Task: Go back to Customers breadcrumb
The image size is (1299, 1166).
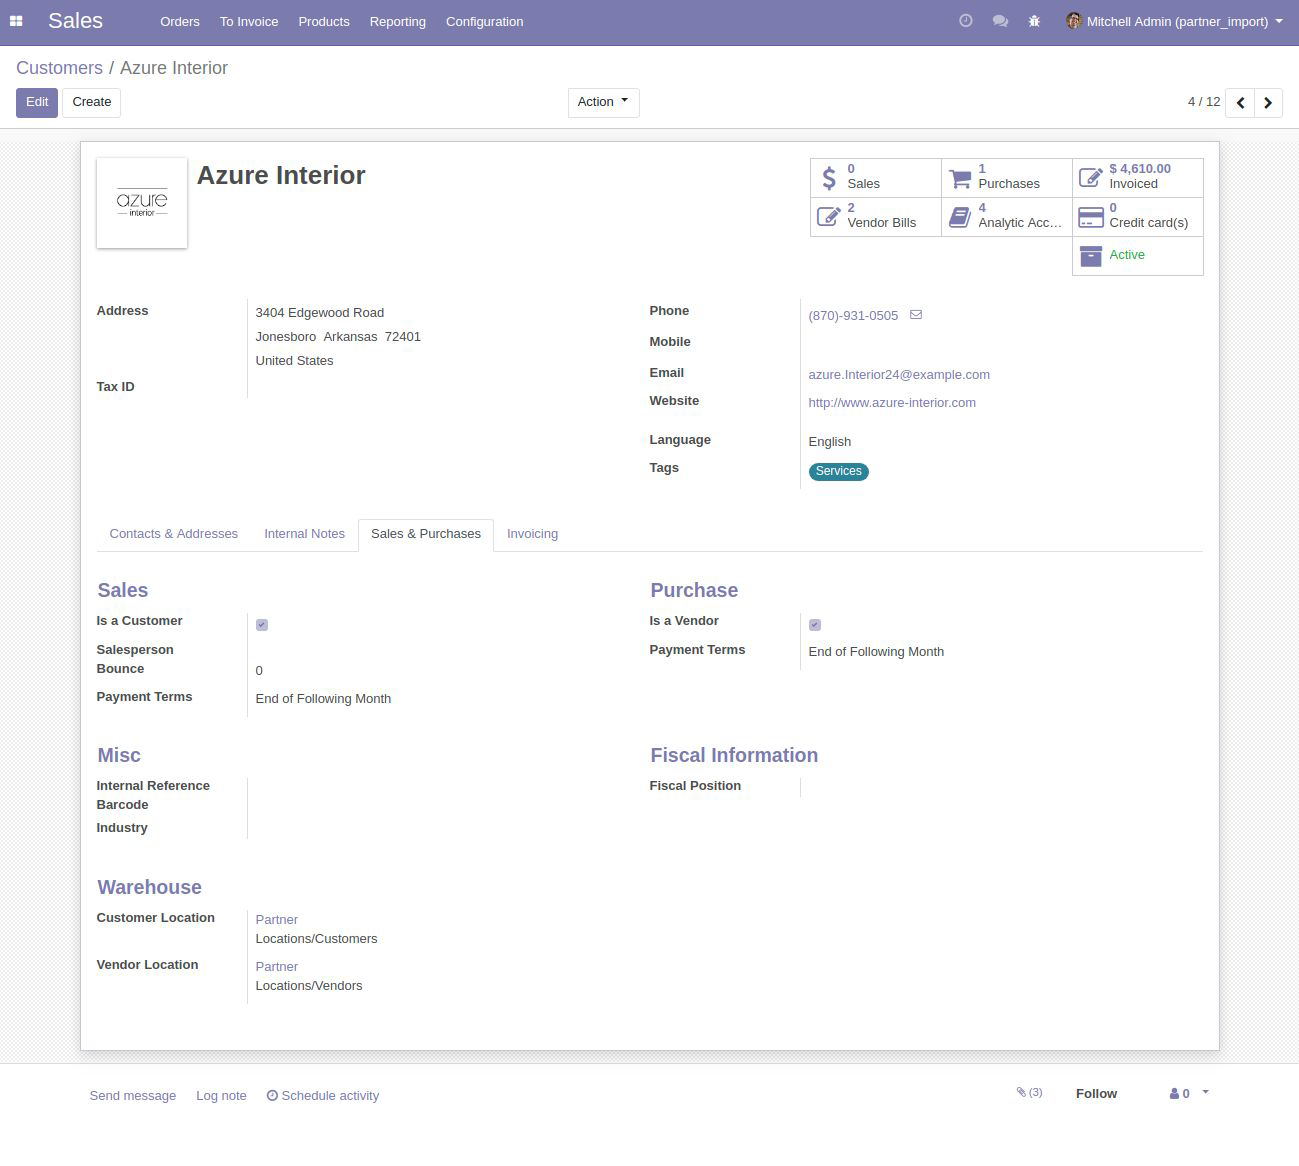Action: (59, 68)
